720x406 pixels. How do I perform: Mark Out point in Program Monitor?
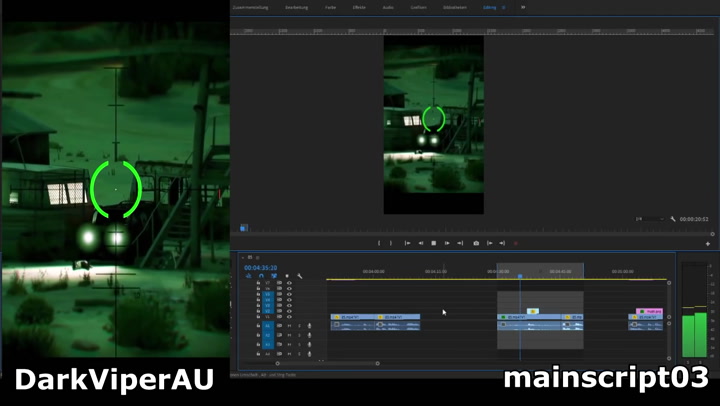(391, 243)
